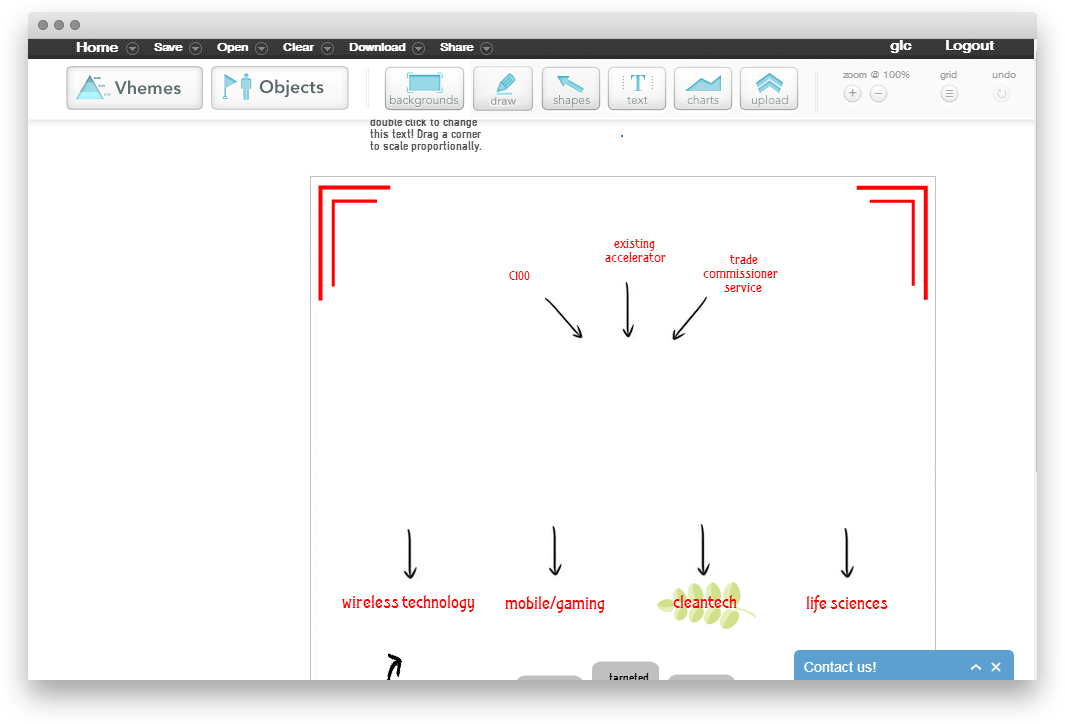
Task: Click the upload tool icon
Action: pos(769,88)
